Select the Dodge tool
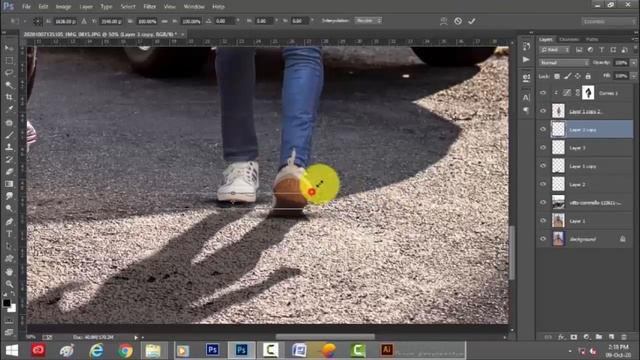The width and height of the screenshot is (640, 360). click(9, 208)
